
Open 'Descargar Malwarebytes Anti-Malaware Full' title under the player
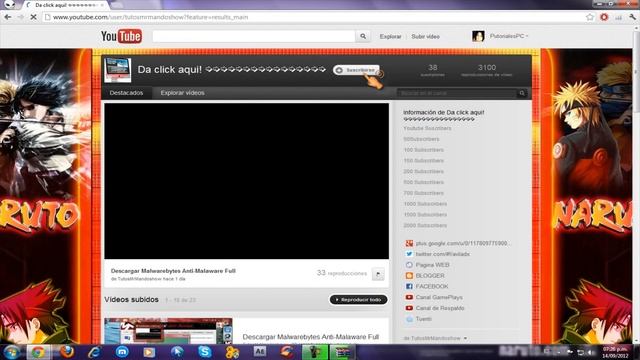(x=173, y=271)
